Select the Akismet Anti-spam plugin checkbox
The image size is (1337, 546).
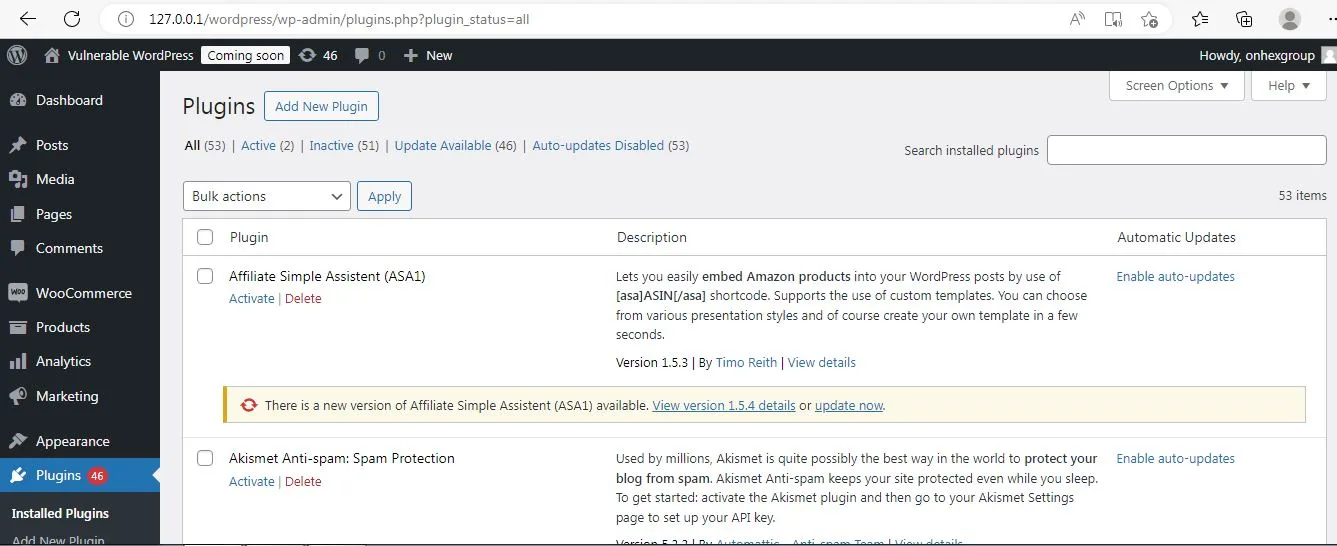point(205,458)
